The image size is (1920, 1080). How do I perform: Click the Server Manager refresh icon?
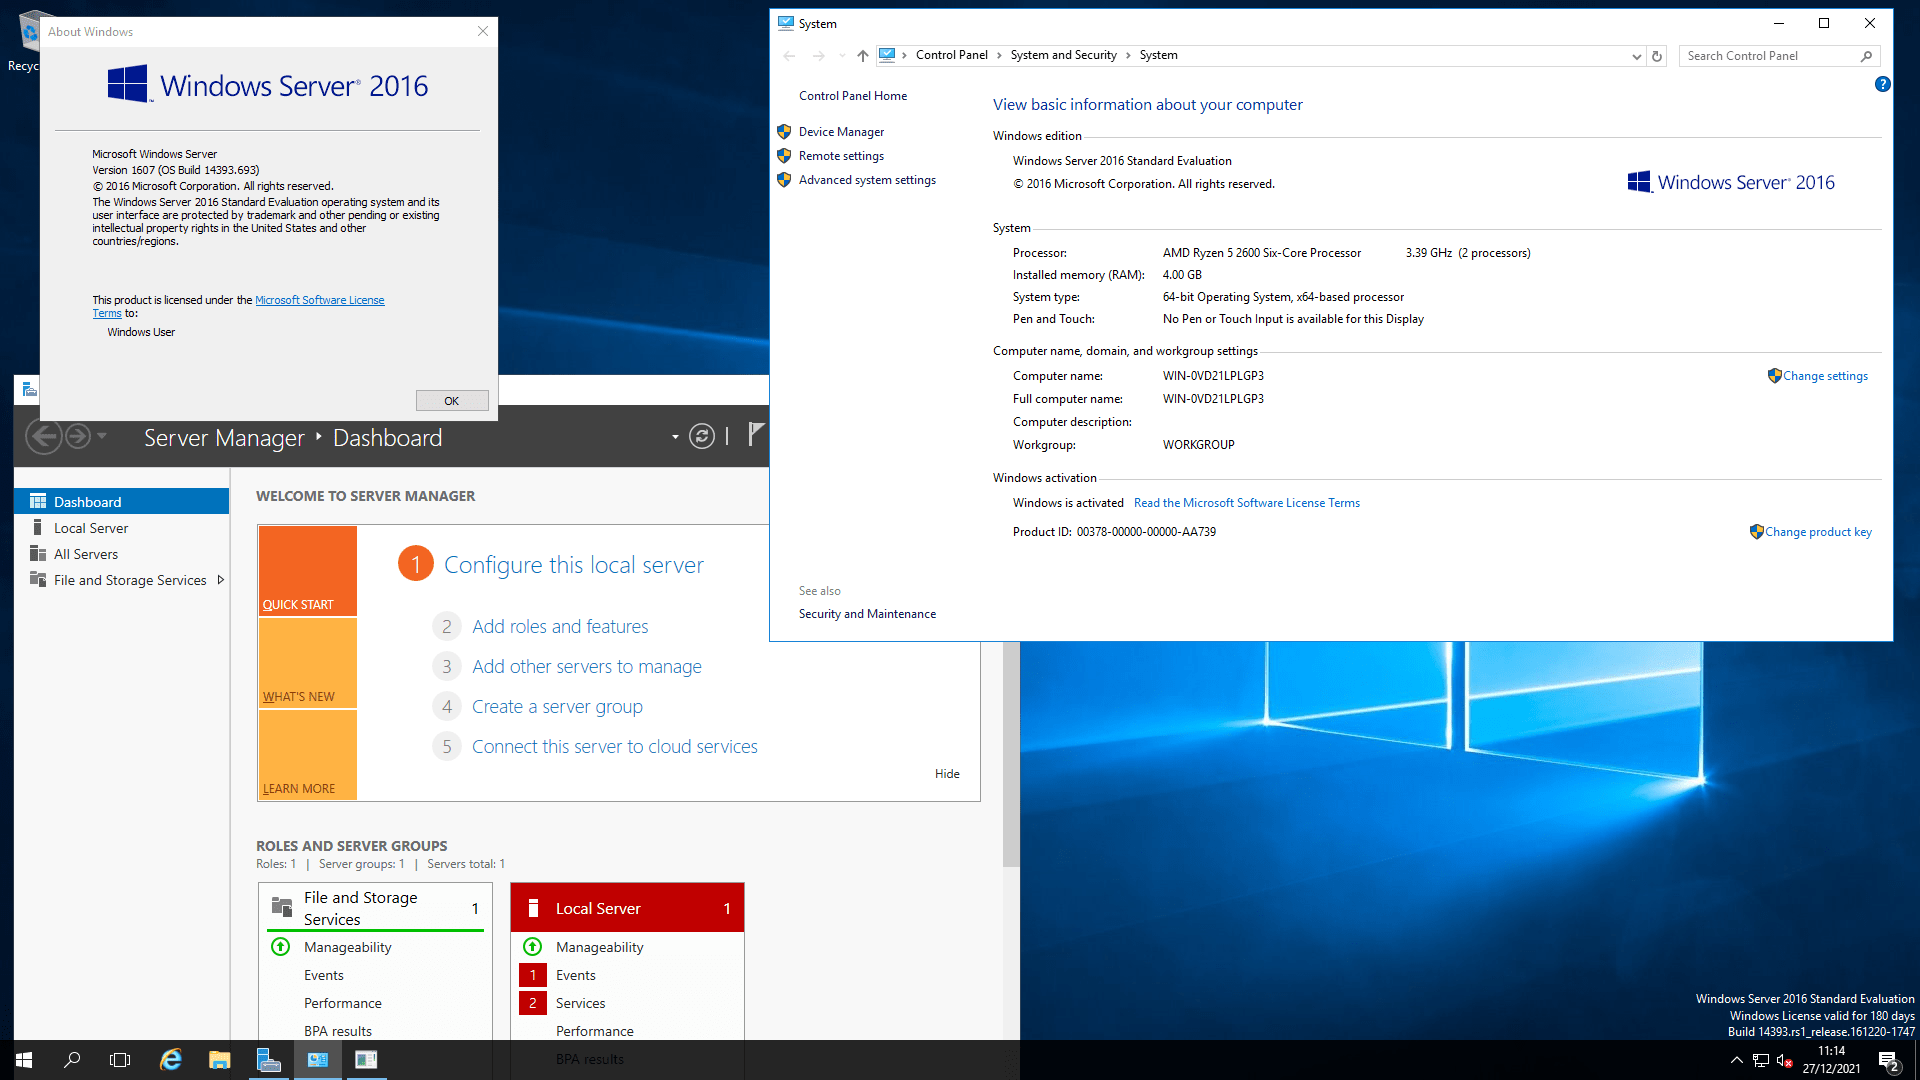702,436
